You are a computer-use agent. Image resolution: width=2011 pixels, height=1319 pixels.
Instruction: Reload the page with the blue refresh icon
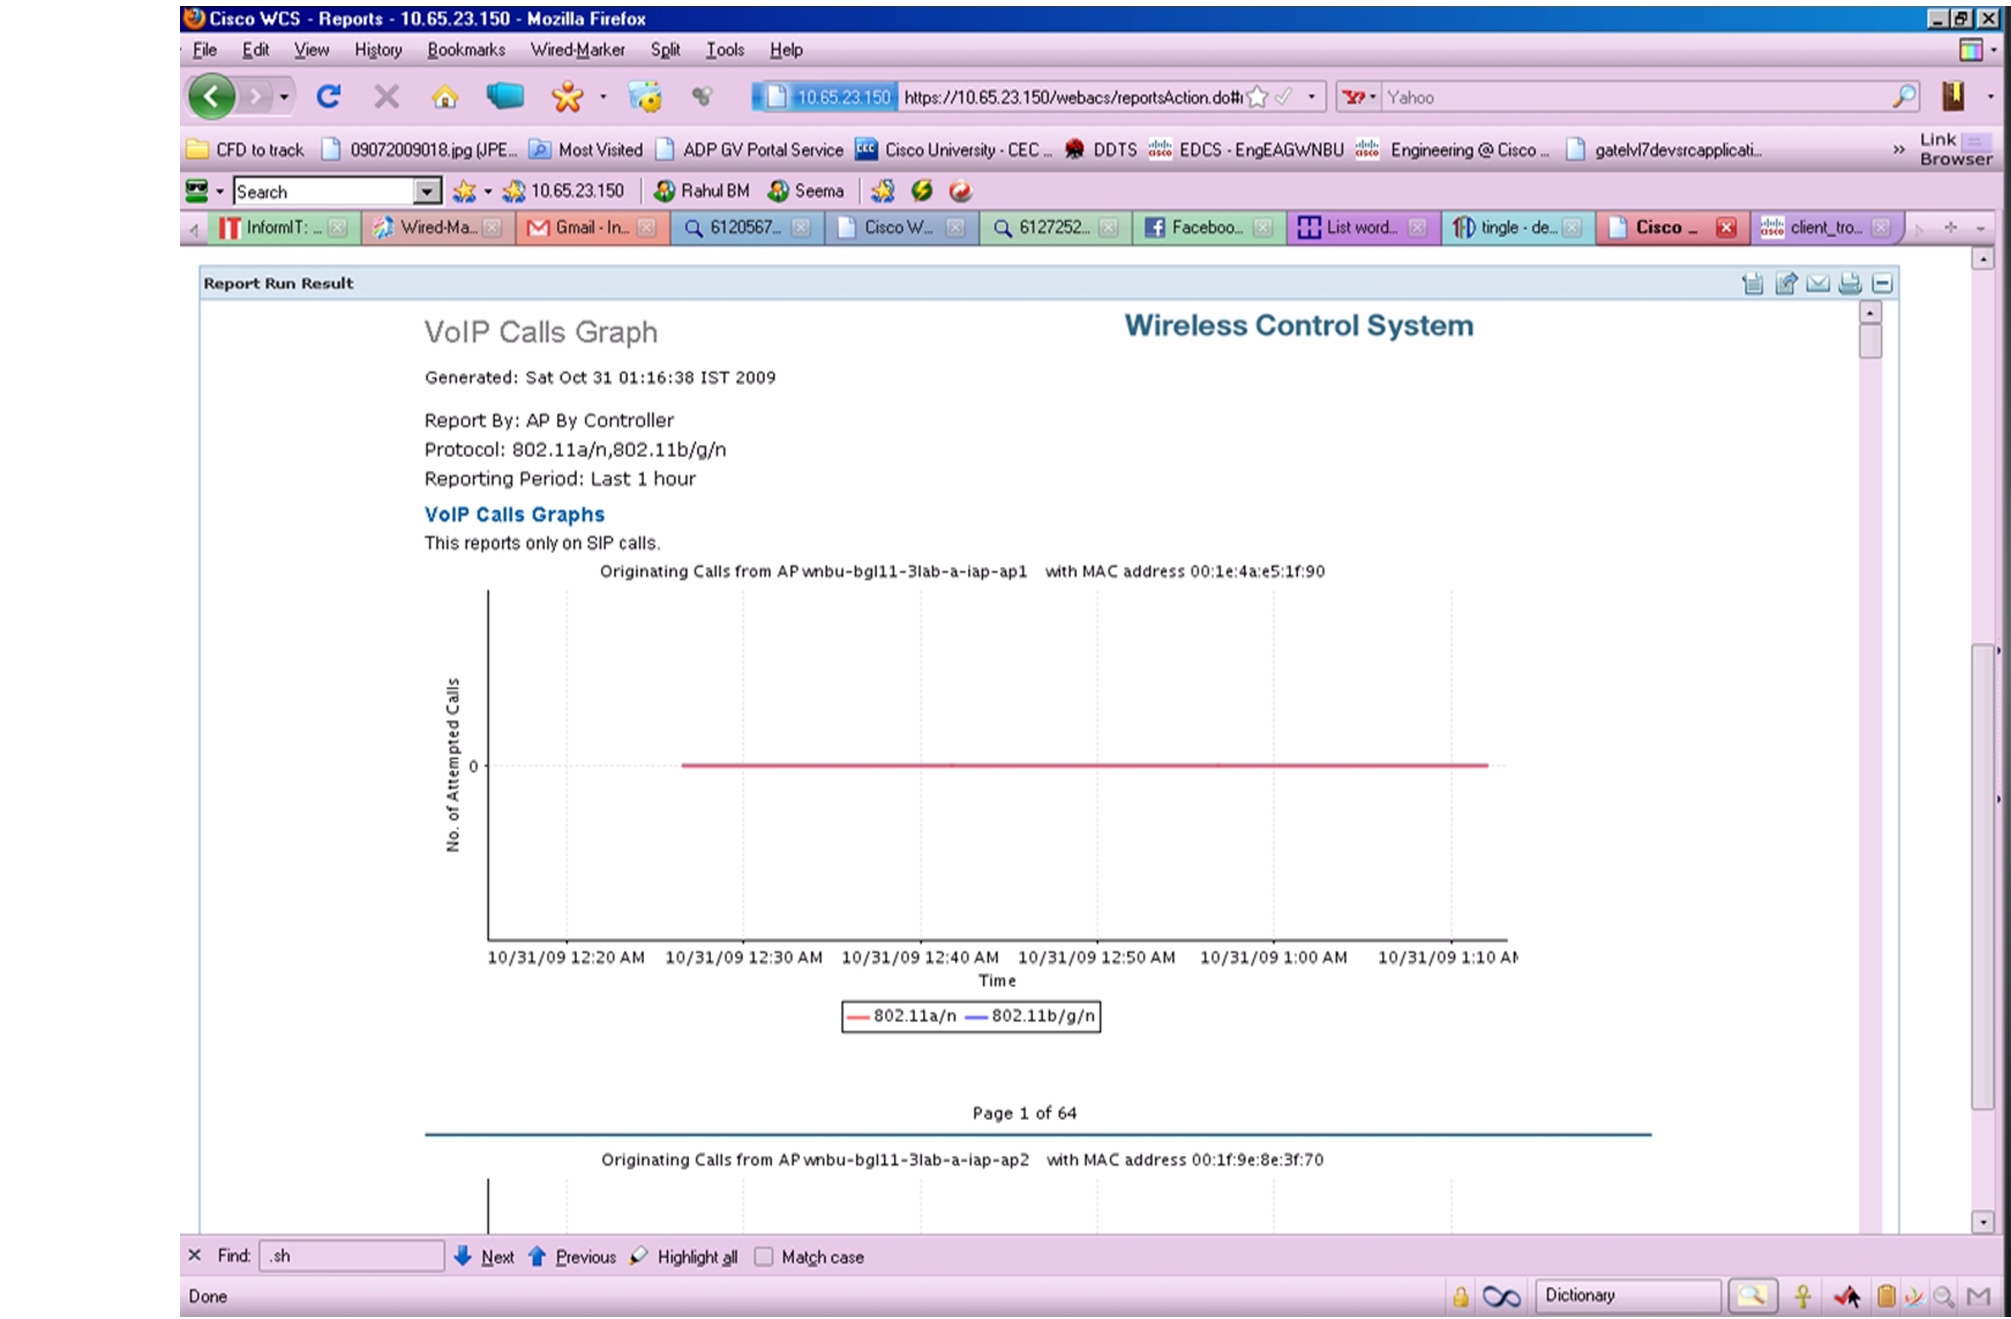(x=328, y=97)
